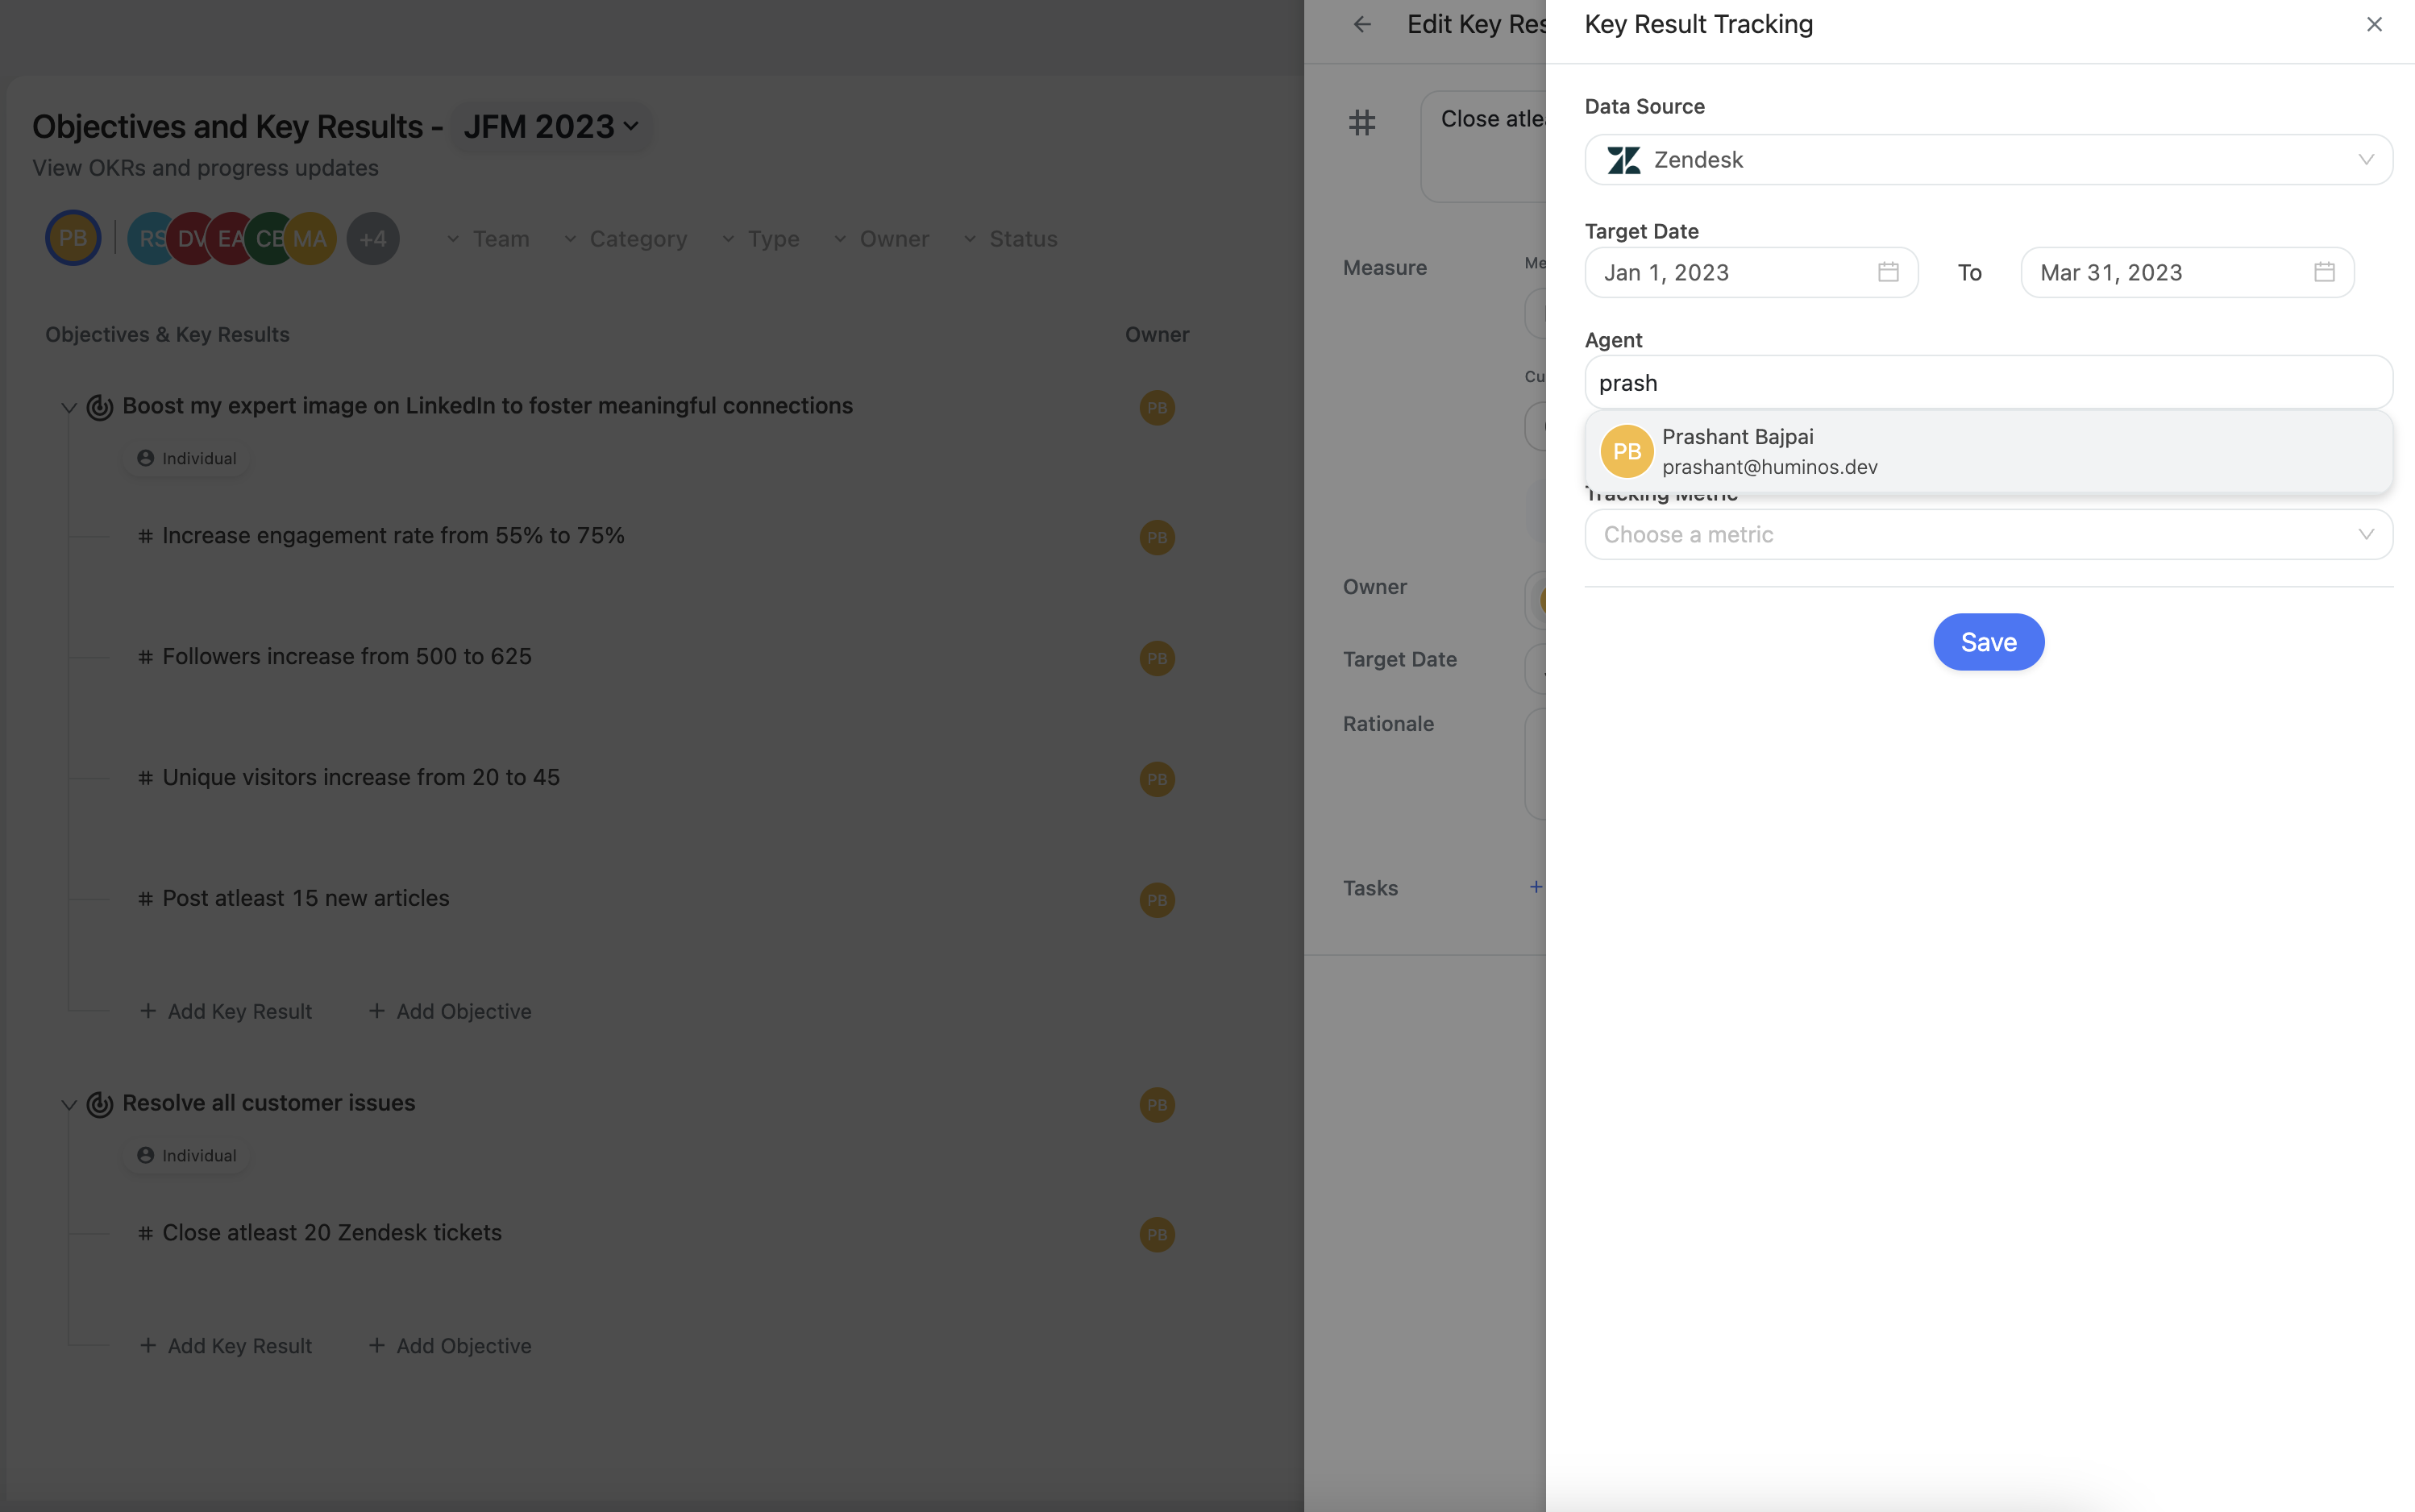This screenshot has width=2415, height=1512.
Task: Click the plus icon next to Tasks
Action: [x=1536, y=887]
